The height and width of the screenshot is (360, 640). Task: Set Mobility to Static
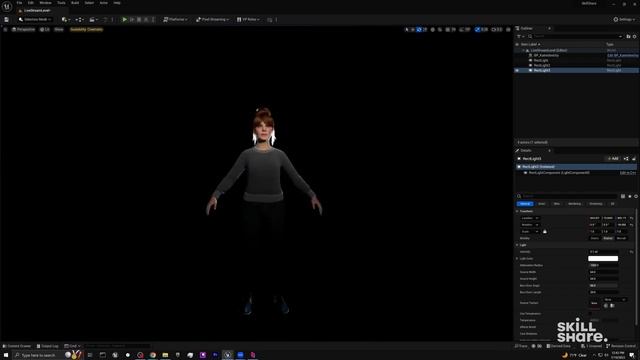[595, 238]
